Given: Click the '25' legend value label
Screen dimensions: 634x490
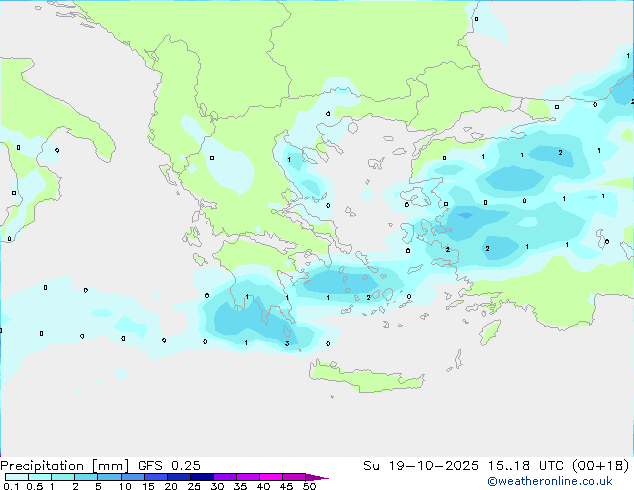Looking at the screenshot, I should [194, 486].
